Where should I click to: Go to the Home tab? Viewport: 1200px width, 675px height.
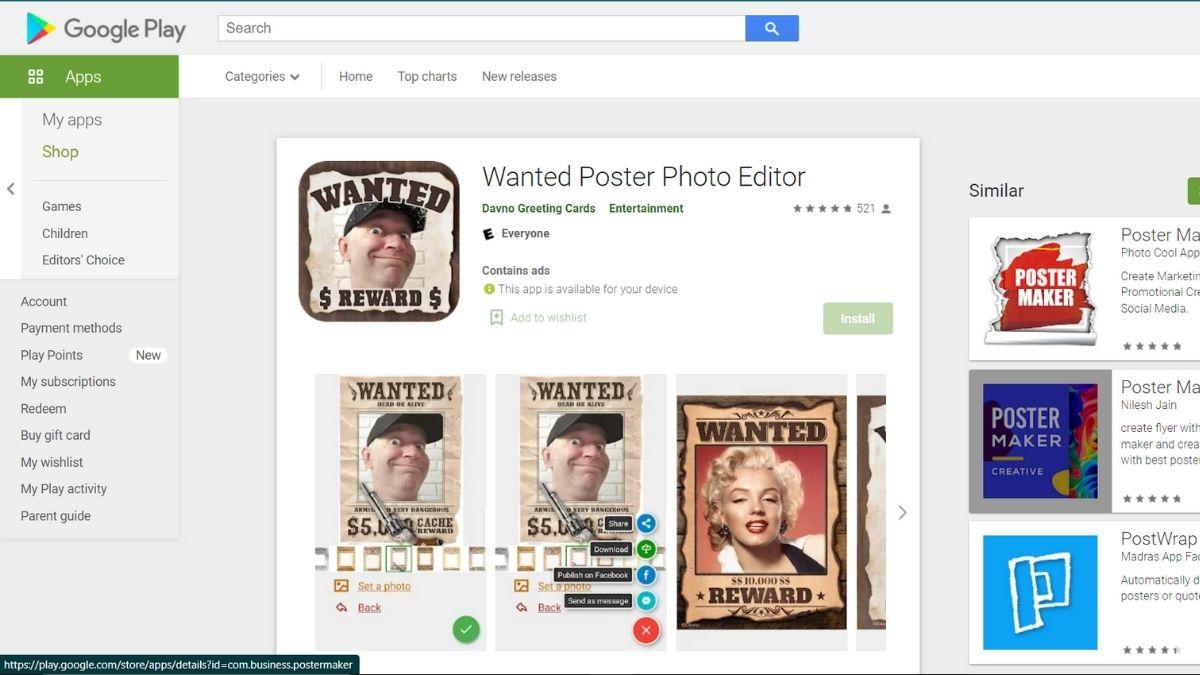(x=355, y=76)
